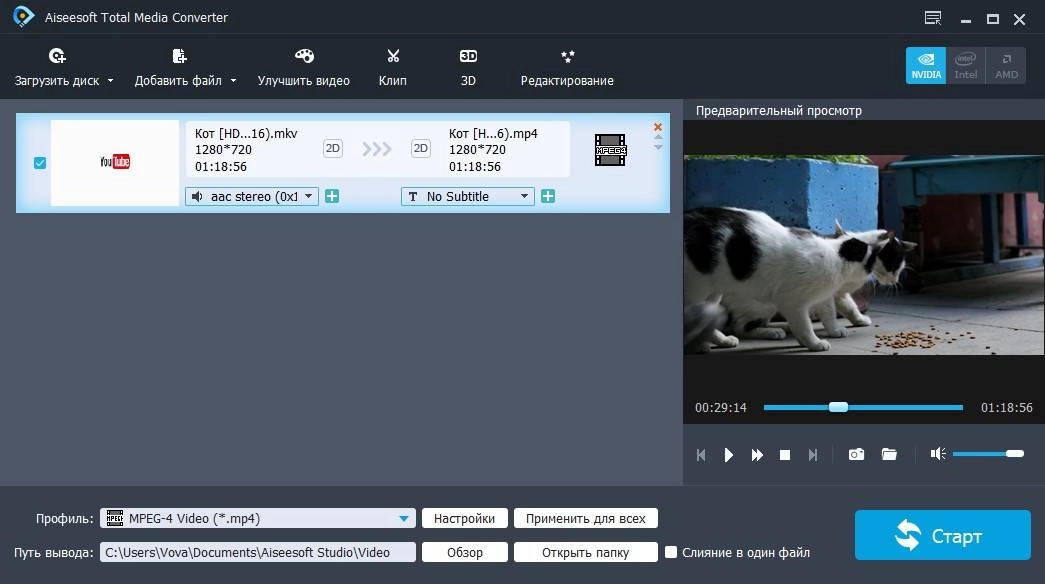The image size is (1045, 584).
Task: Play the preview video
Action: click(x=728, y=455)
